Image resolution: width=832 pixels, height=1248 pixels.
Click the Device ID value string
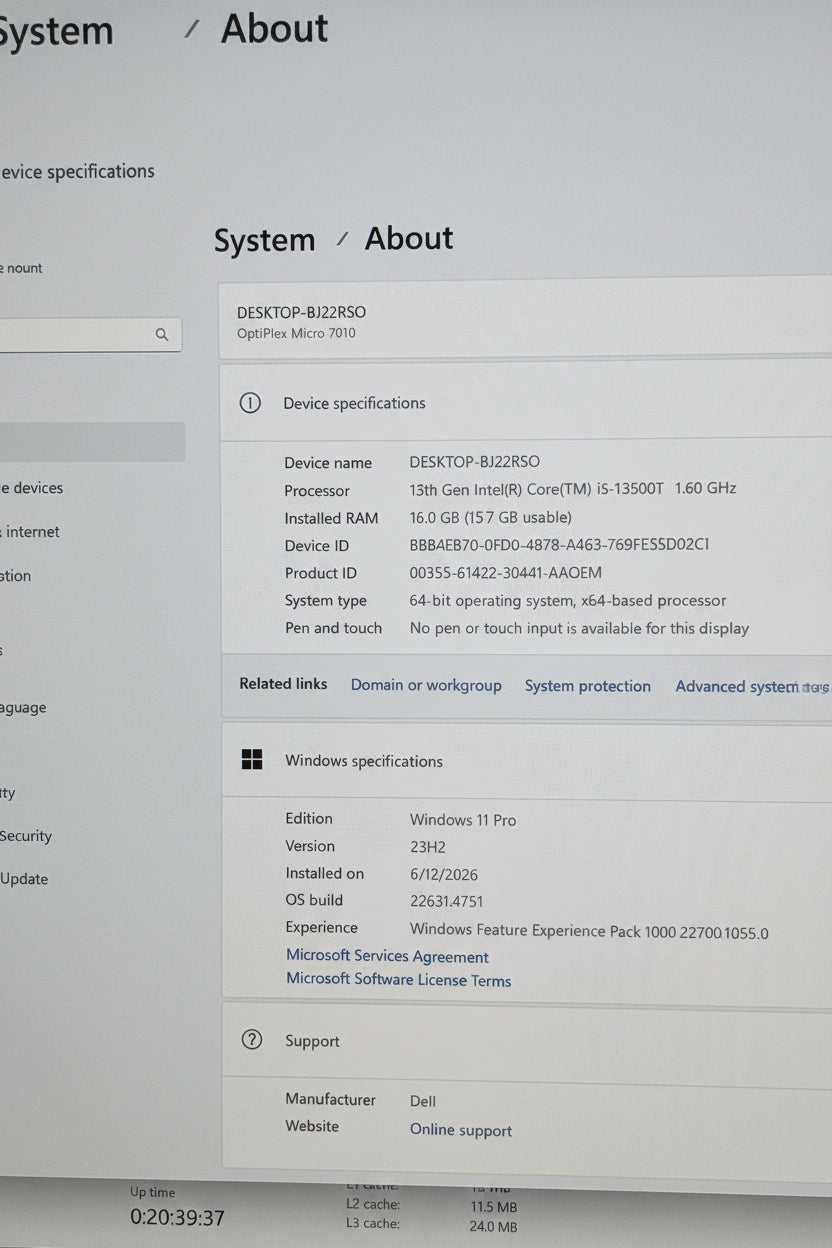(560, 545)
